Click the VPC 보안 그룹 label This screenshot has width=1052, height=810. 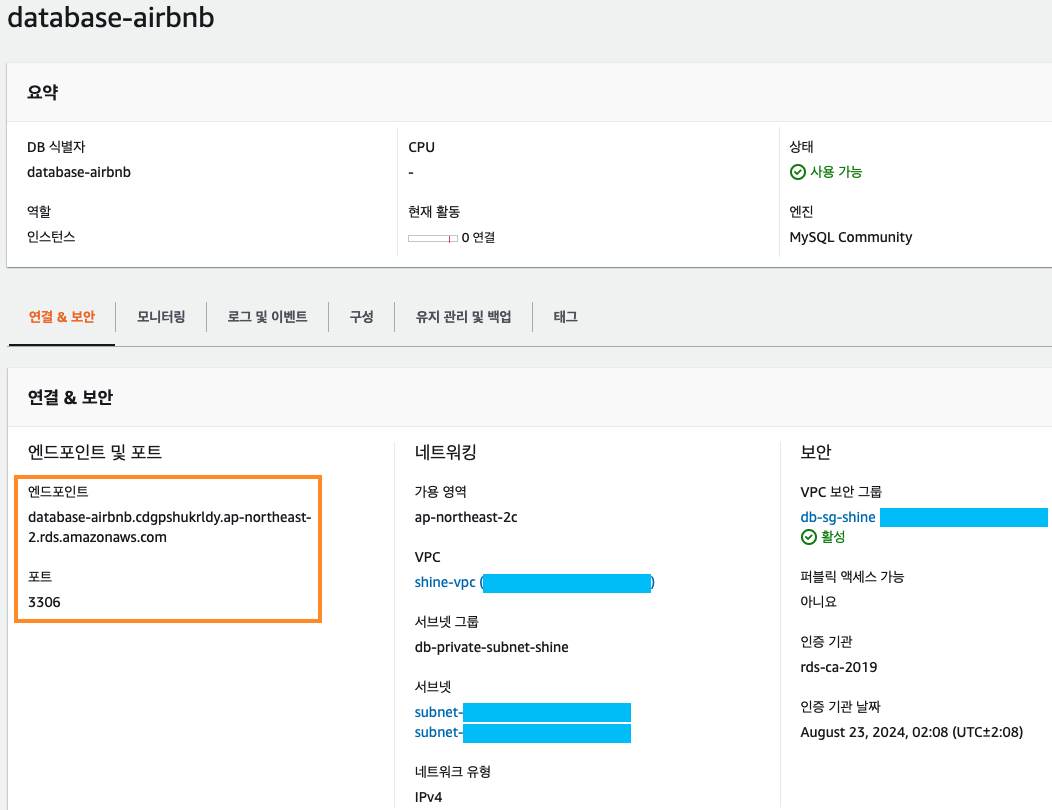pos(841,492)
